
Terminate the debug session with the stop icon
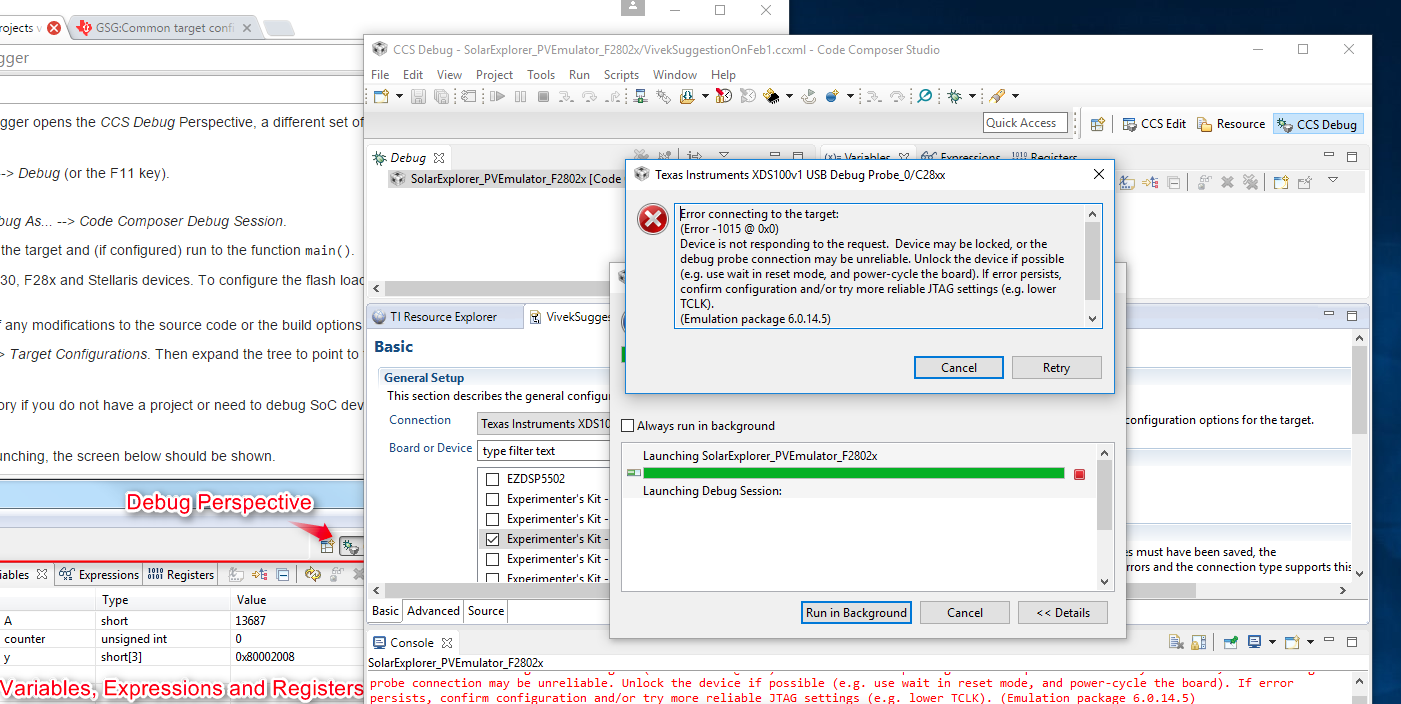tap(542, 96)
